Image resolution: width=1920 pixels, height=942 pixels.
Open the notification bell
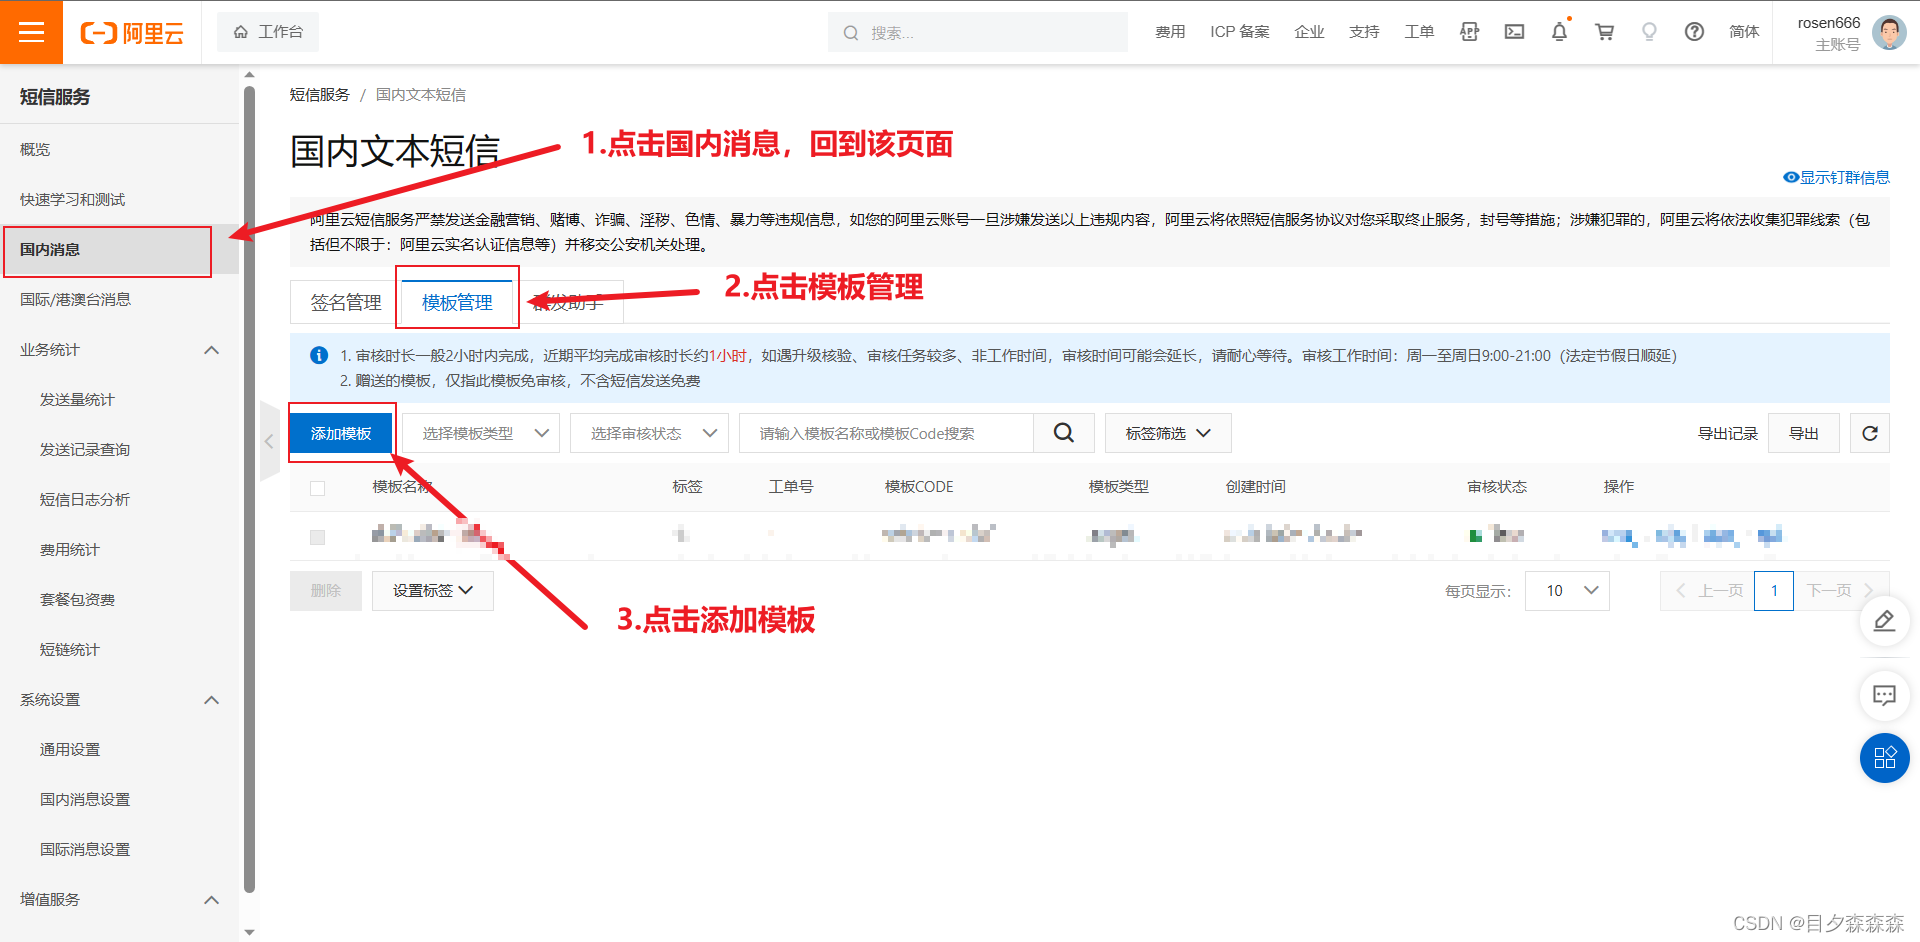pos(1559,32)
